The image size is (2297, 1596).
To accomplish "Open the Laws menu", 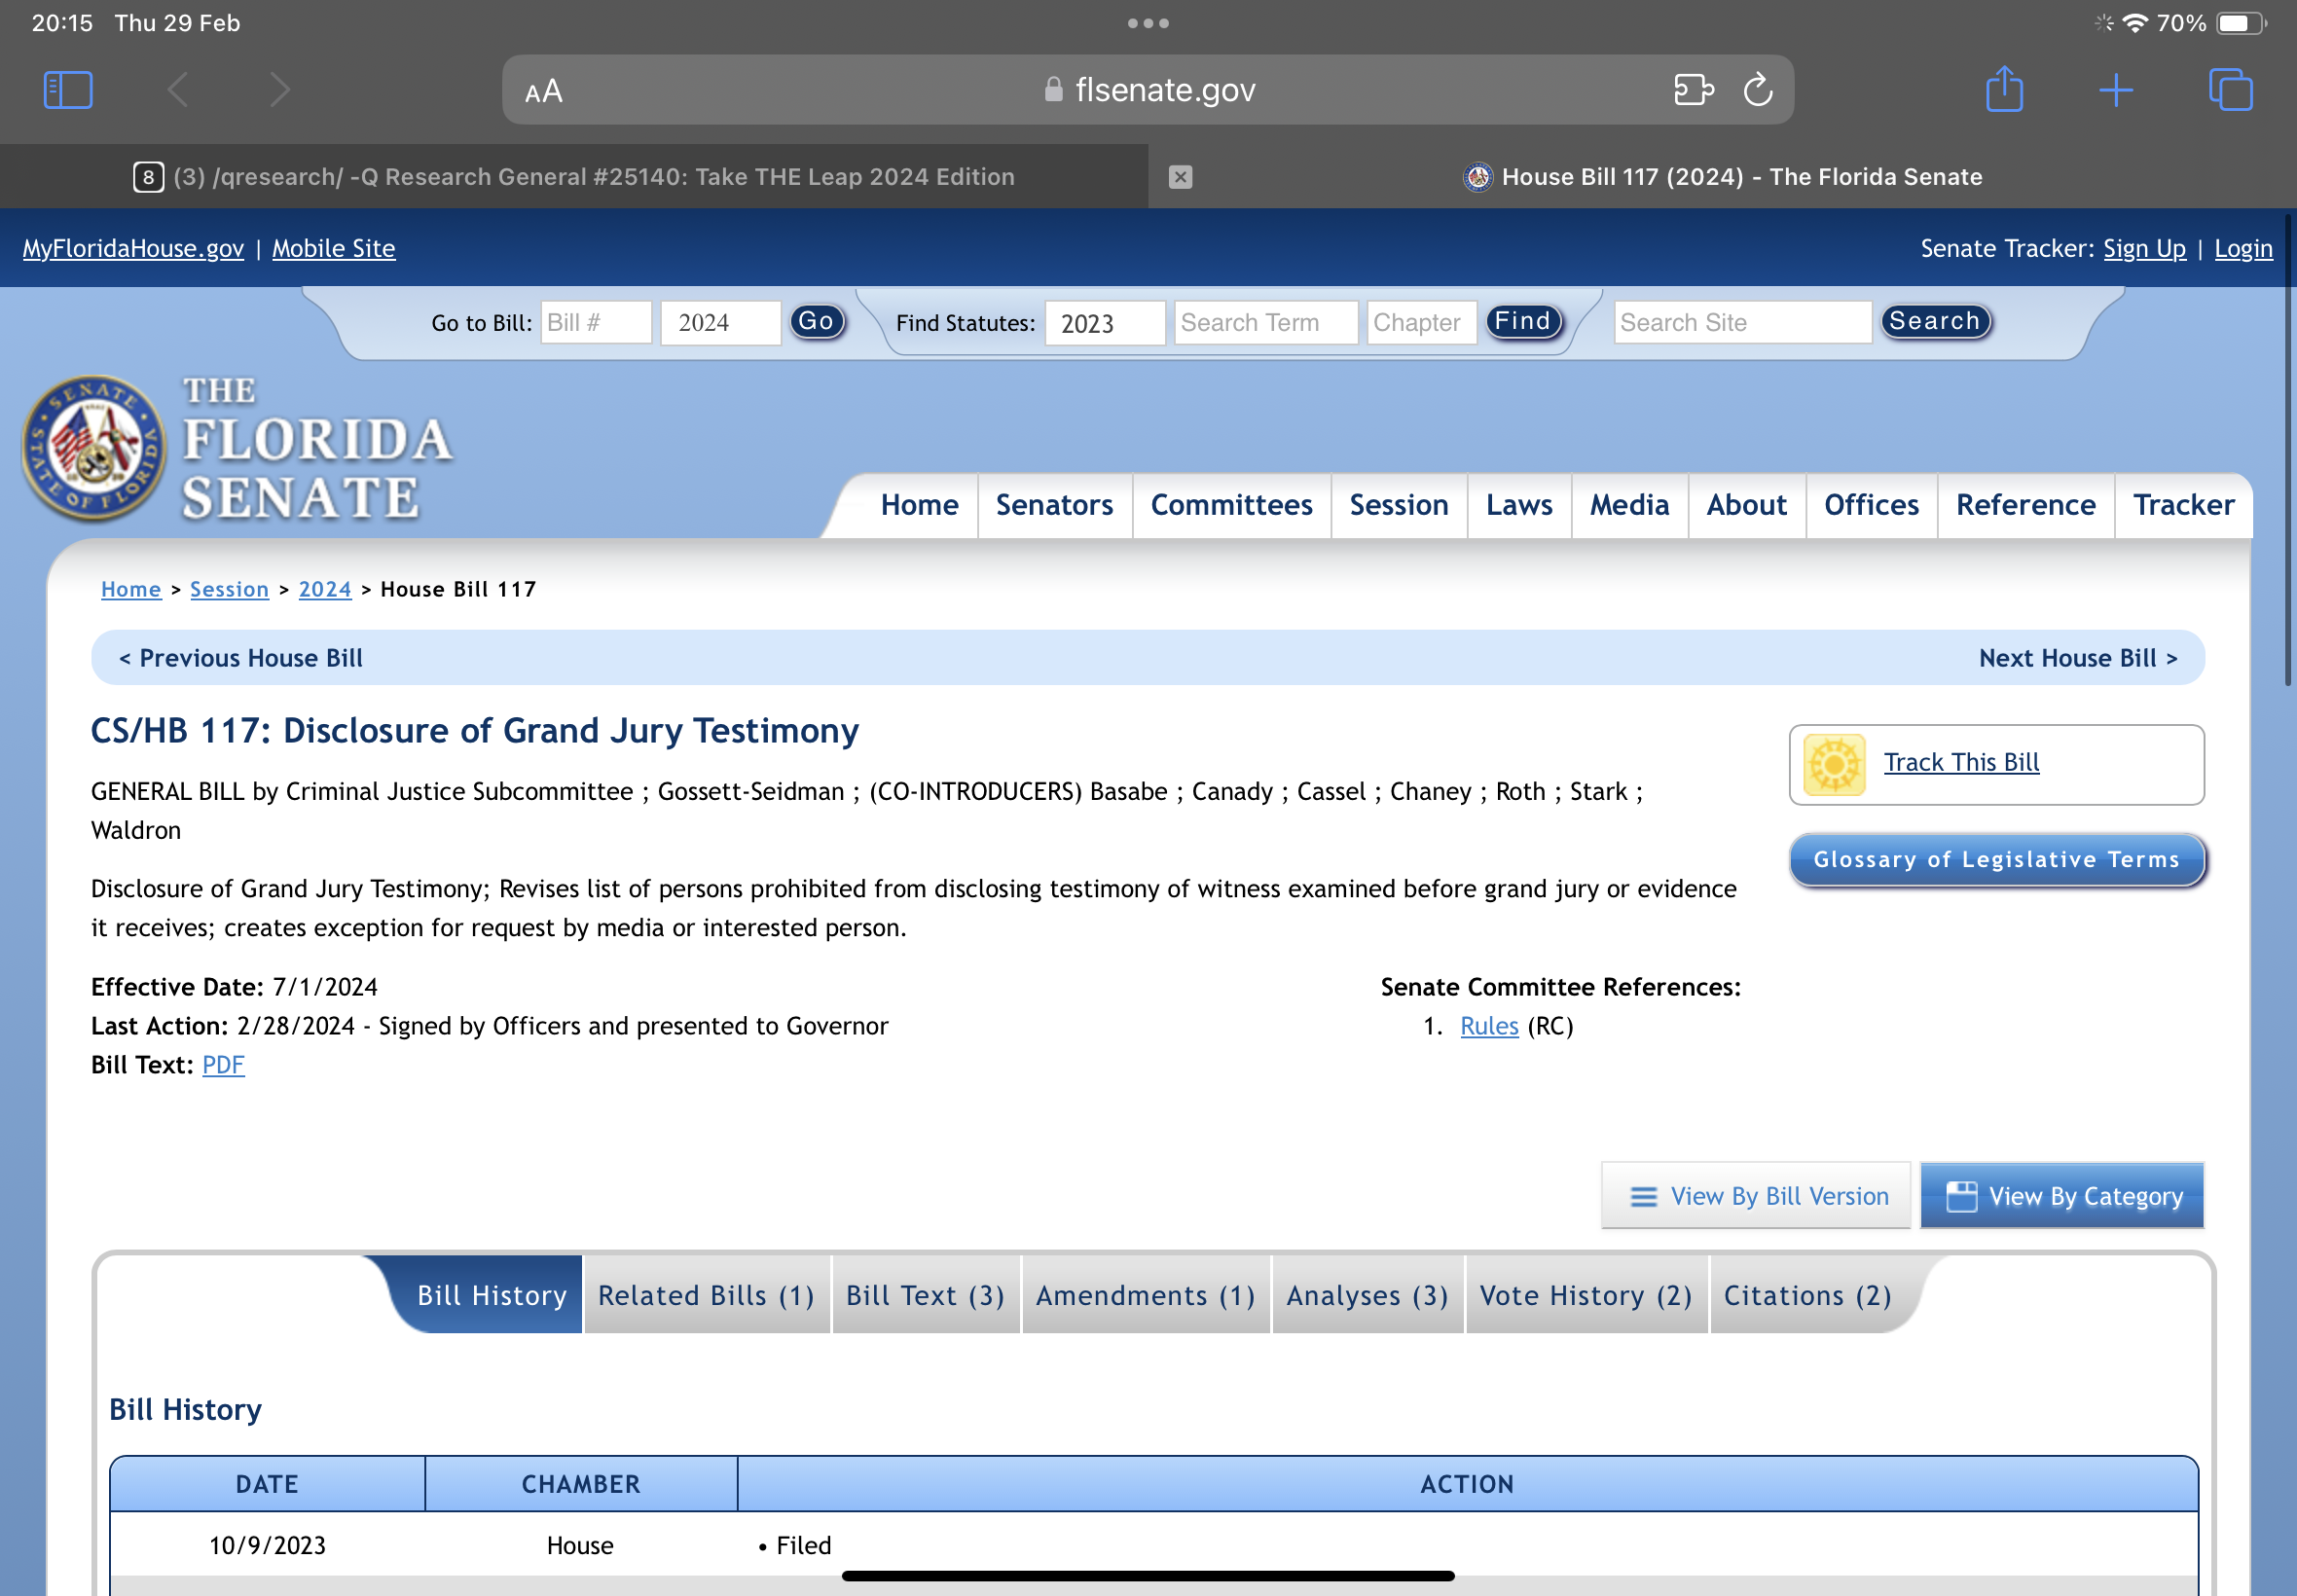I will point(1519,506).
